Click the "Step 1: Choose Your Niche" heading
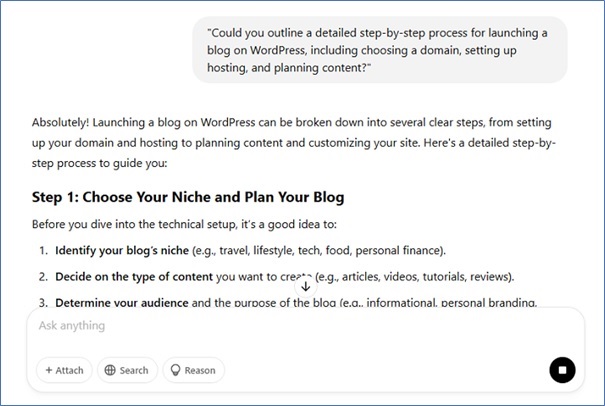This screenshot has width=605, height=406. click(x=188, y=197)
